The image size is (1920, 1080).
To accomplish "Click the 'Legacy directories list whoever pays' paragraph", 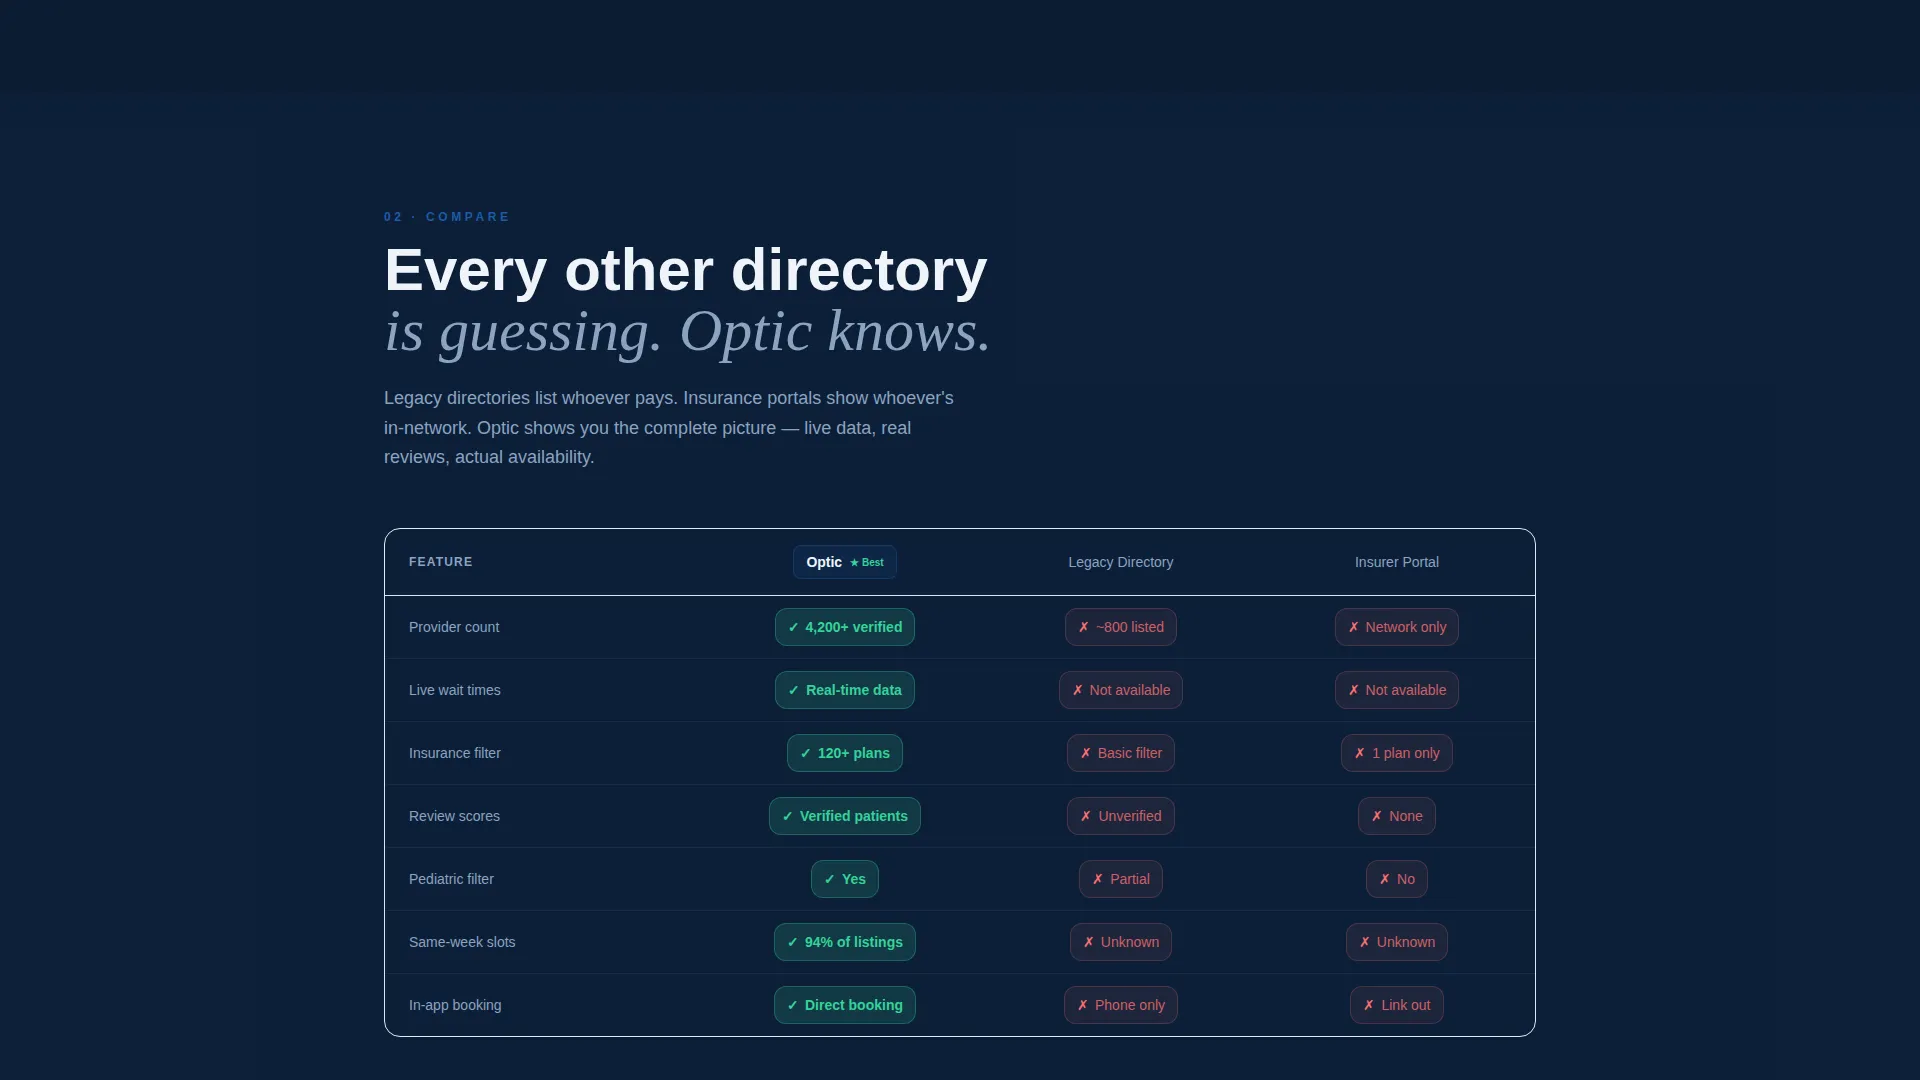I will point(668,427).
